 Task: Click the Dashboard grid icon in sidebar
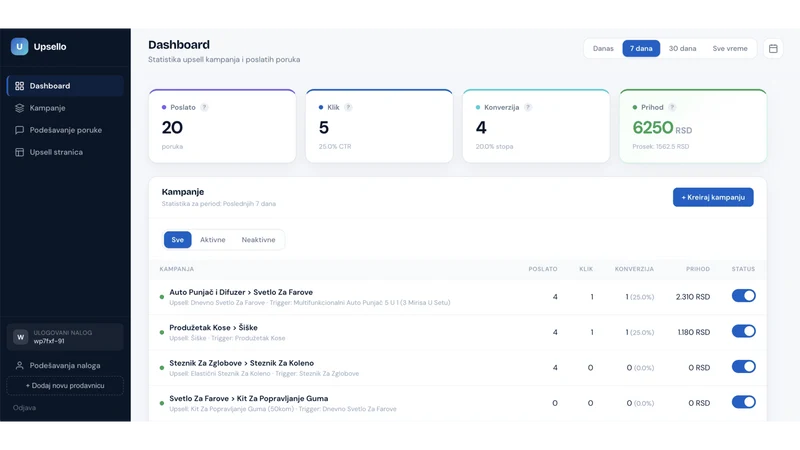(19, 86)
